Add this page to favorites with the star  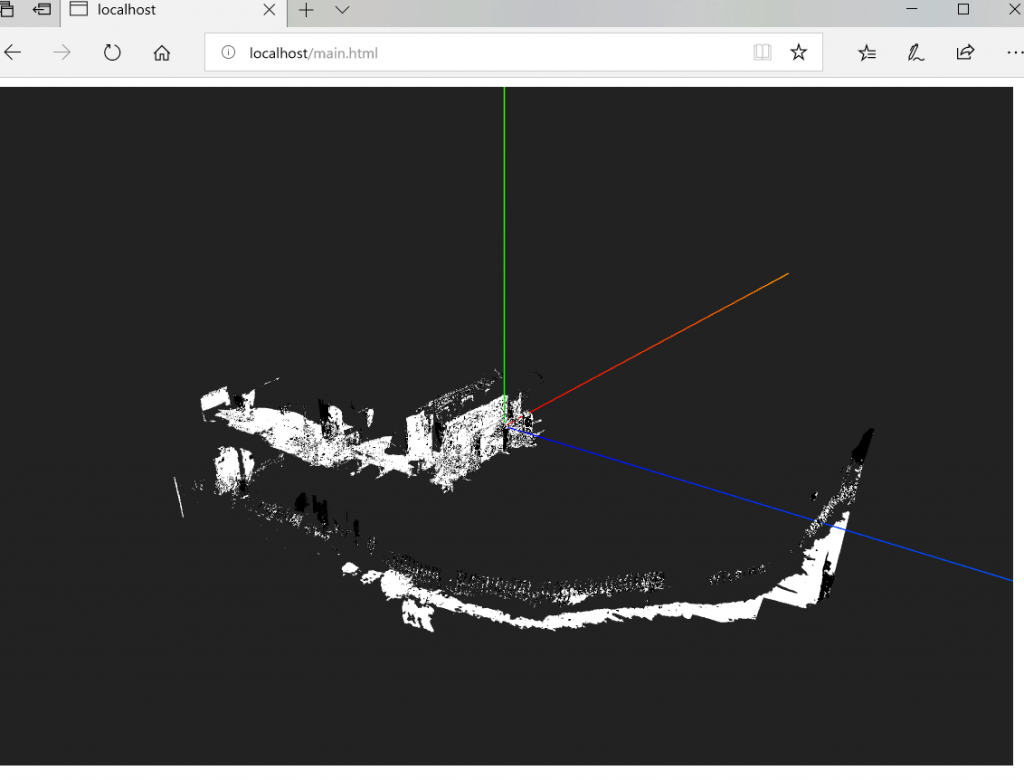[x=798, y=53]
